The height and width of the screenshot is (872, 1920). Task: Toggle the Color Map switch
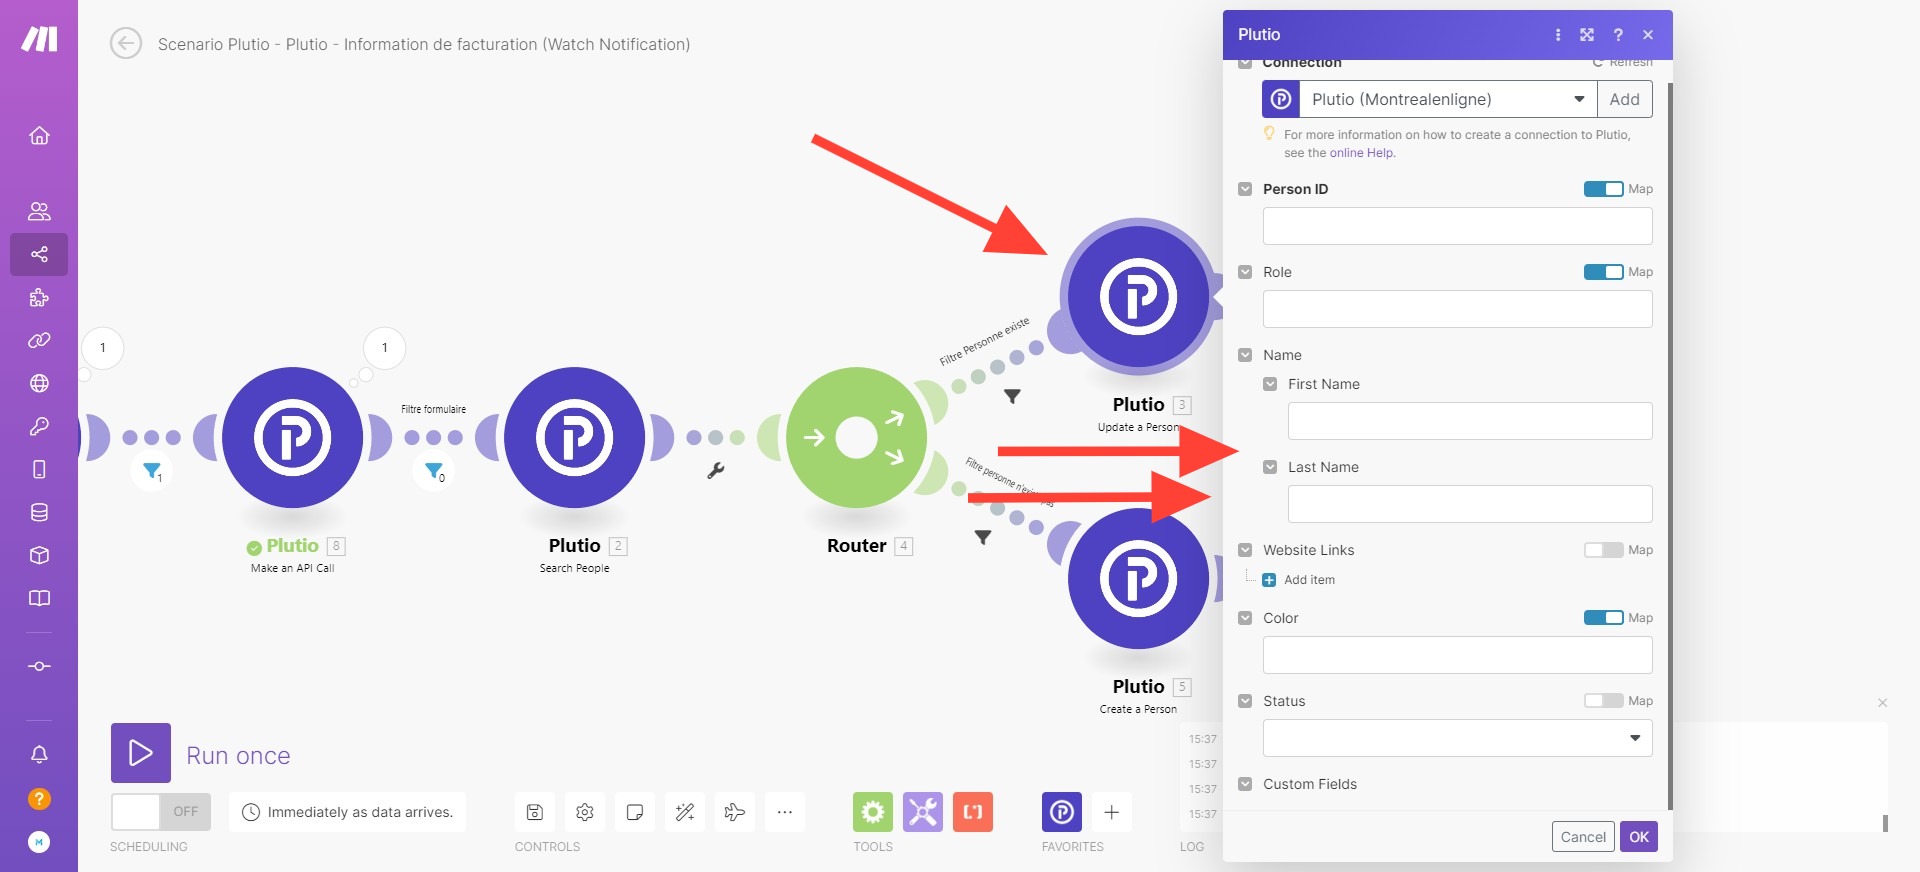1603,618
